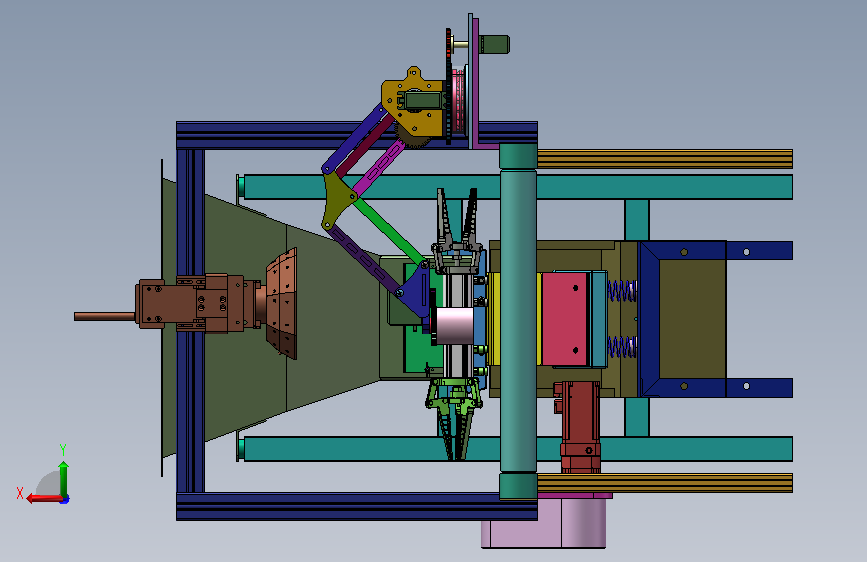Select the red servo motor near the lower rail
The image size is (867, 562).
[x=578, y=426]
